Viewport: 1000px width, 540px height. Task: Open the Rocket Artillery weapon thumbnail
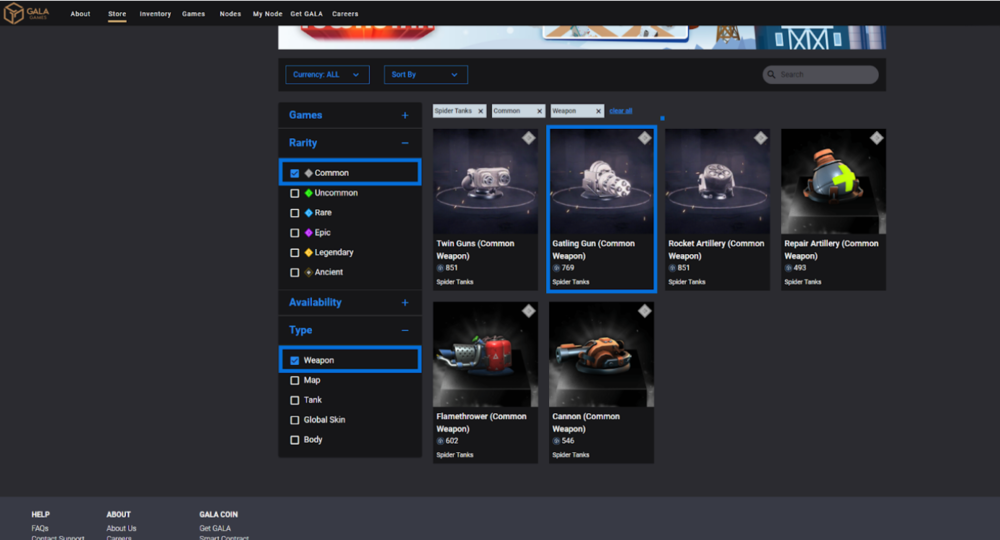pyautogui.click(x=717, y=181)
